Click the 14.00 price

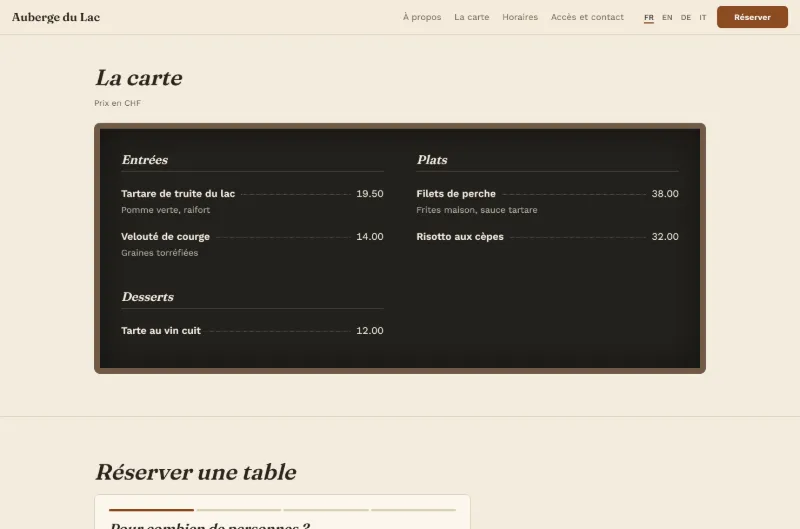[369, 236]
